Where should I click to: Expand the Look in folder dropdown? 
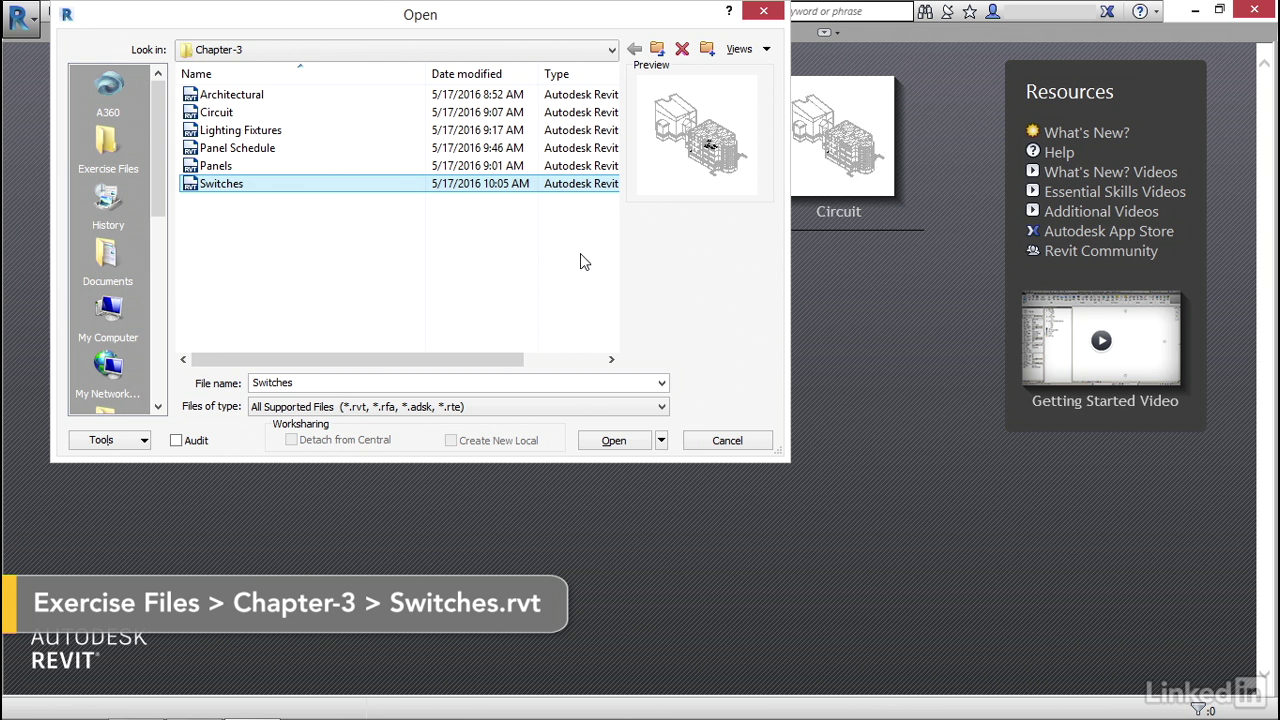pos(611,50)
